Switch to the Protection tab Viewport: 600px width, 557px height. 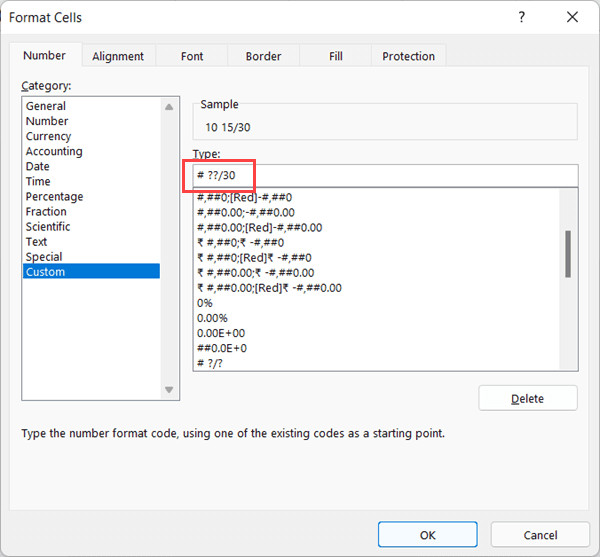coord(408,57)
